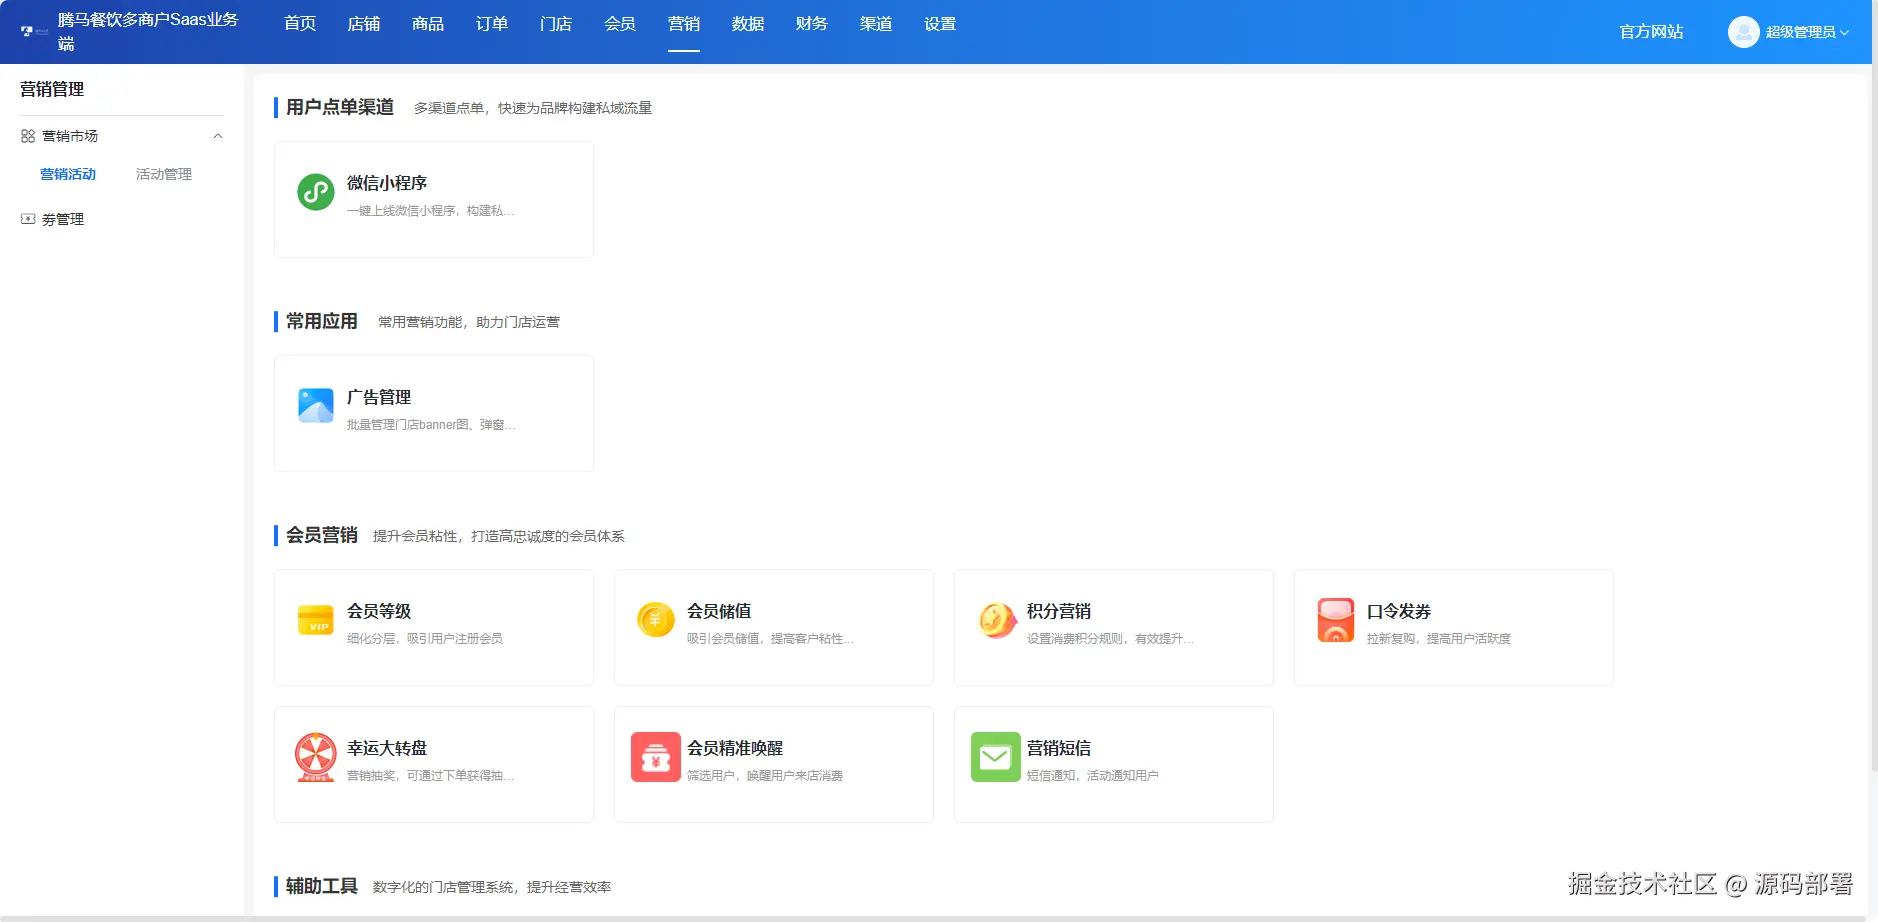Screen dimensions: 1878x922
Task: Select the 营销 top menu
Action: tap(684, 24)
